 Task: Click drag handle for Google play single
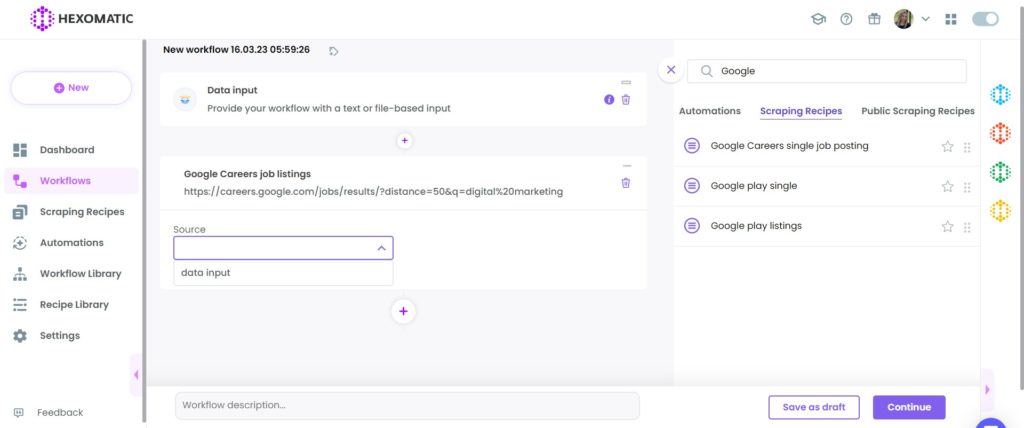click(967, 188)
